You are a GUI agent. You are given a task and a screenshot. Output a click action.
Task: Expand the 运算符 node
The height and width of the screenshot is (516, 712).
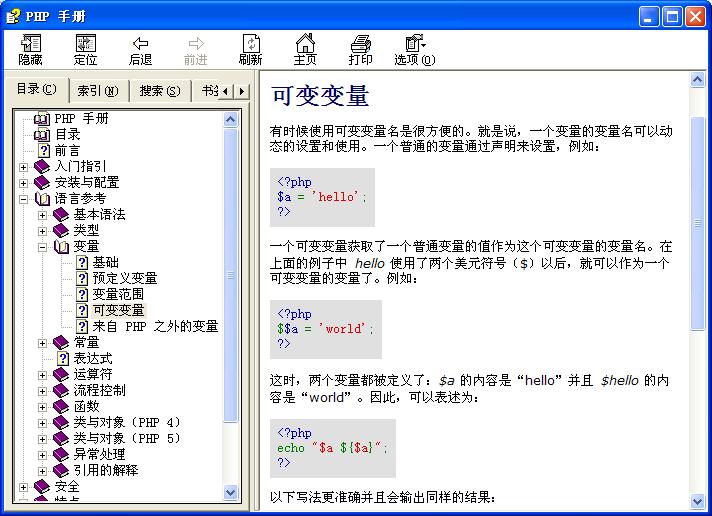[42, 375]
